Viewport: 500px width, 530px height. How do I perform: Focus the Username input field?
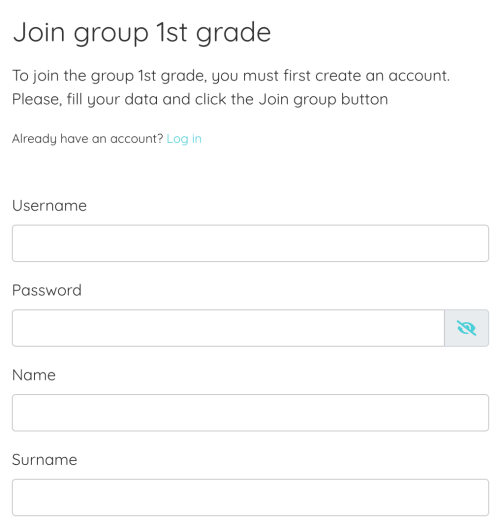pos(250,243)
